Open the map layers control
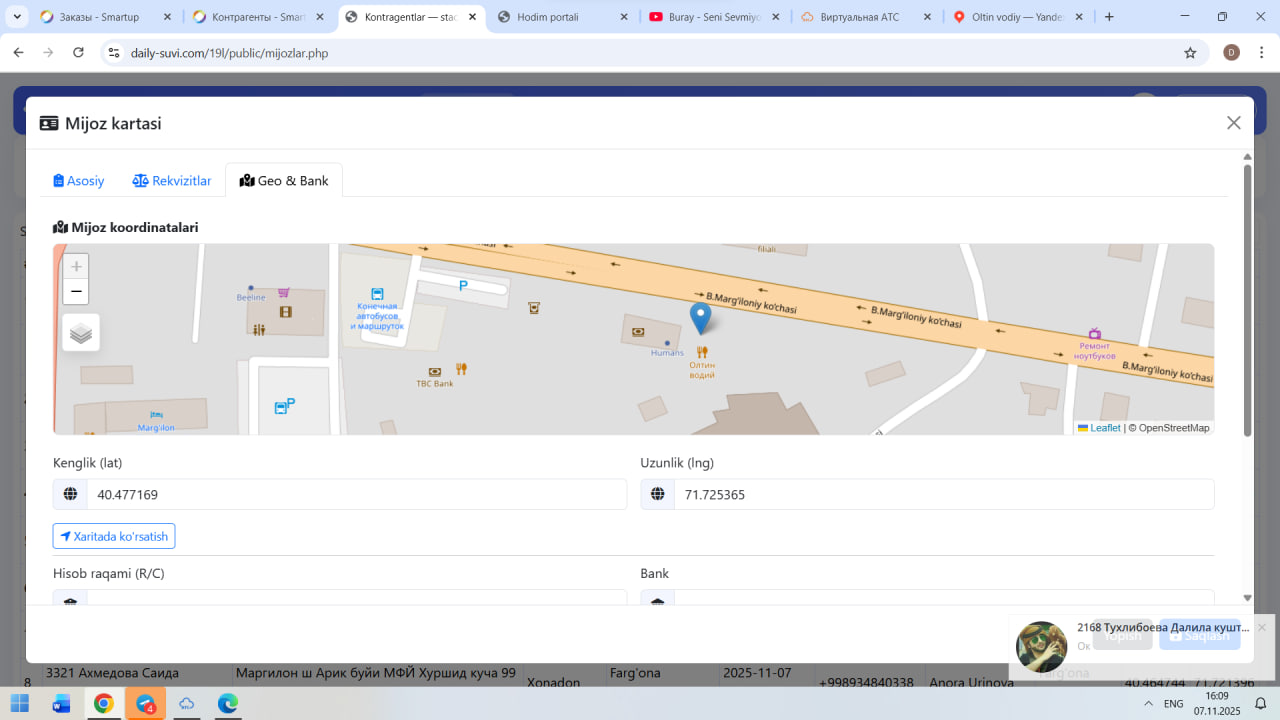1280x720 pixels. pyautogui.click(x=81, y=333)
